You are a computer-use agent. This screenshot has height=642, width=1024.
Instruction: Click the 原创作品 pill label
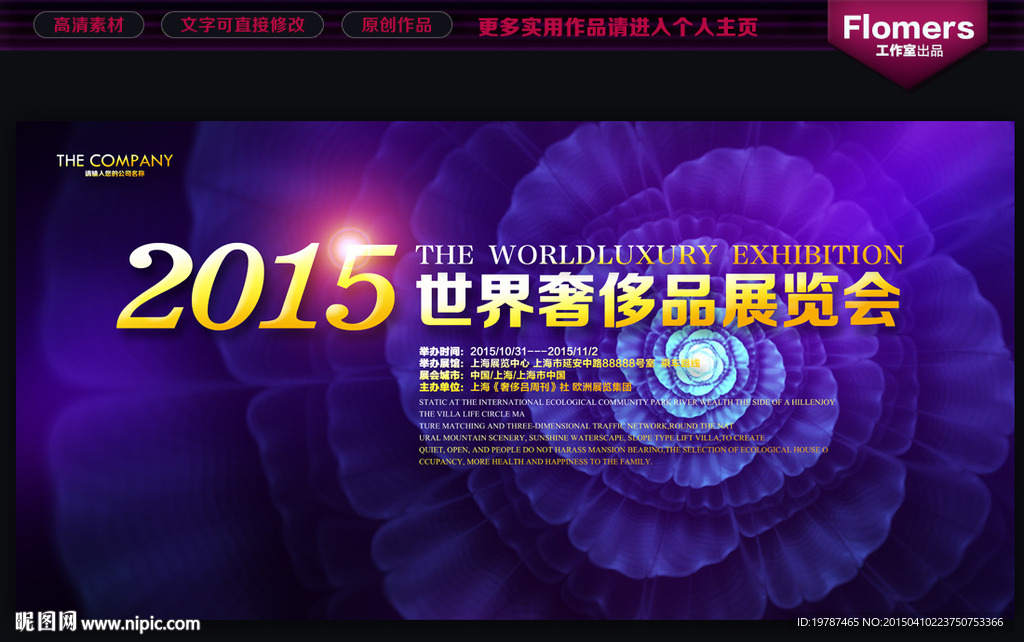tap(397, 25)
